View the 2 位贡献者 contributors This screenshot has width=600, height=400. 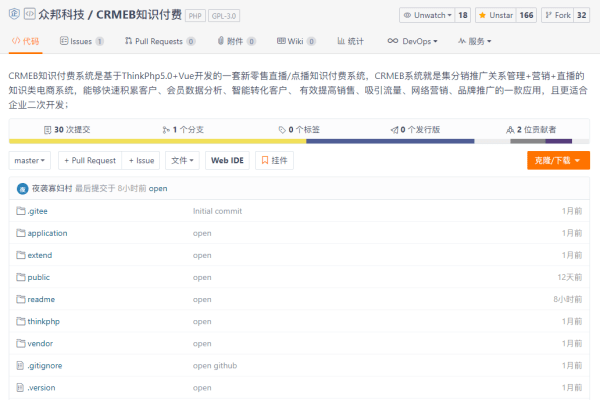coord(531,130)
